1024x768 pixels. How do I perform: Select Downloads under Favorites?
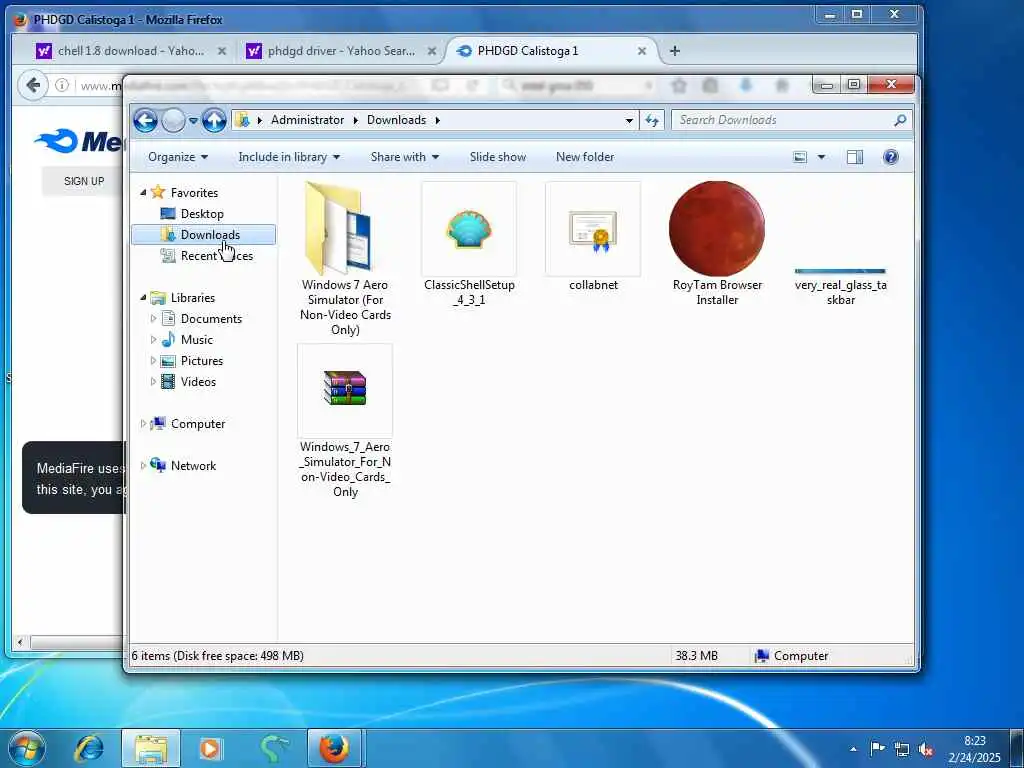pos(204,234)
